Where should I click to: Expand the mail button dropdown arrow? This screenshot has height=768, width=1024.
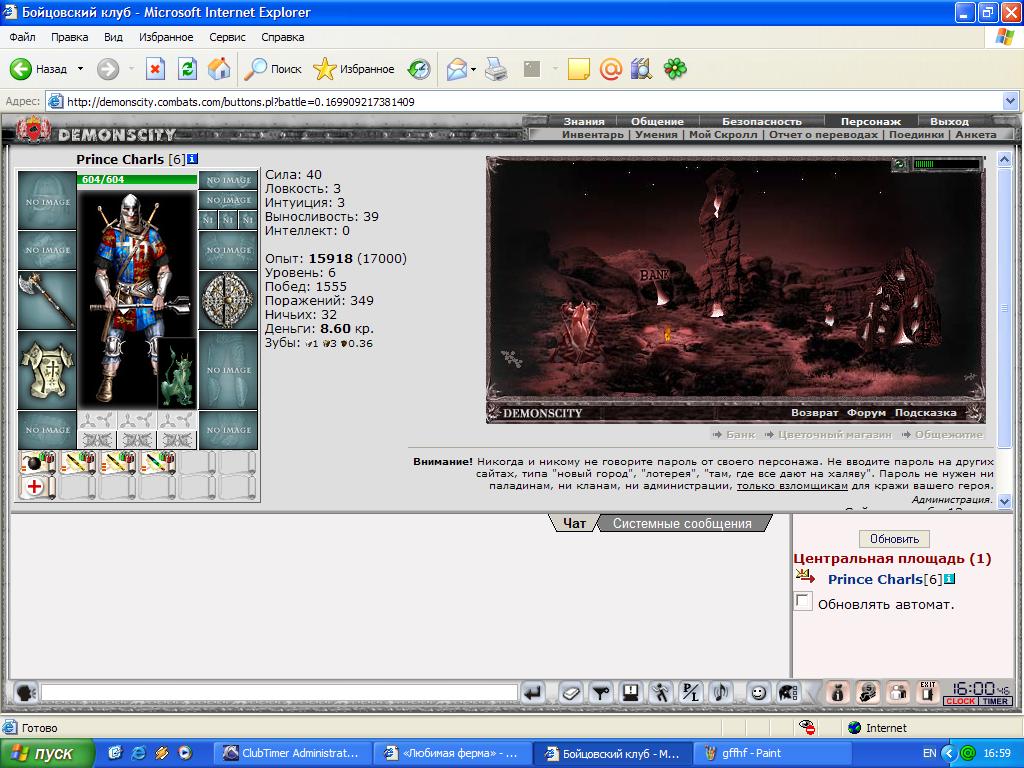pyautogui.click(x=473, y=69)
